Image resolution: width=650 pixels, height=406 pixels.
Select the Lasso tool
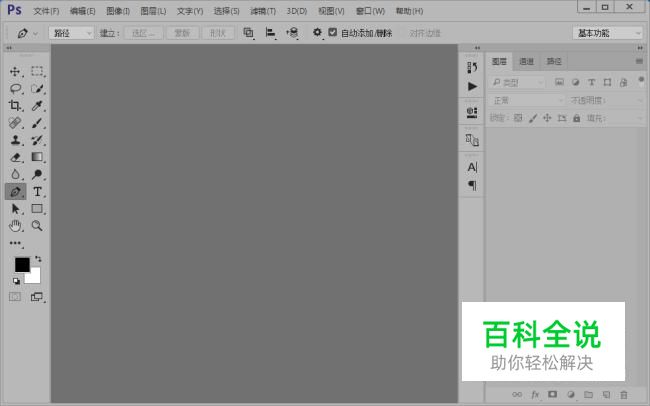tap(15, 88)
